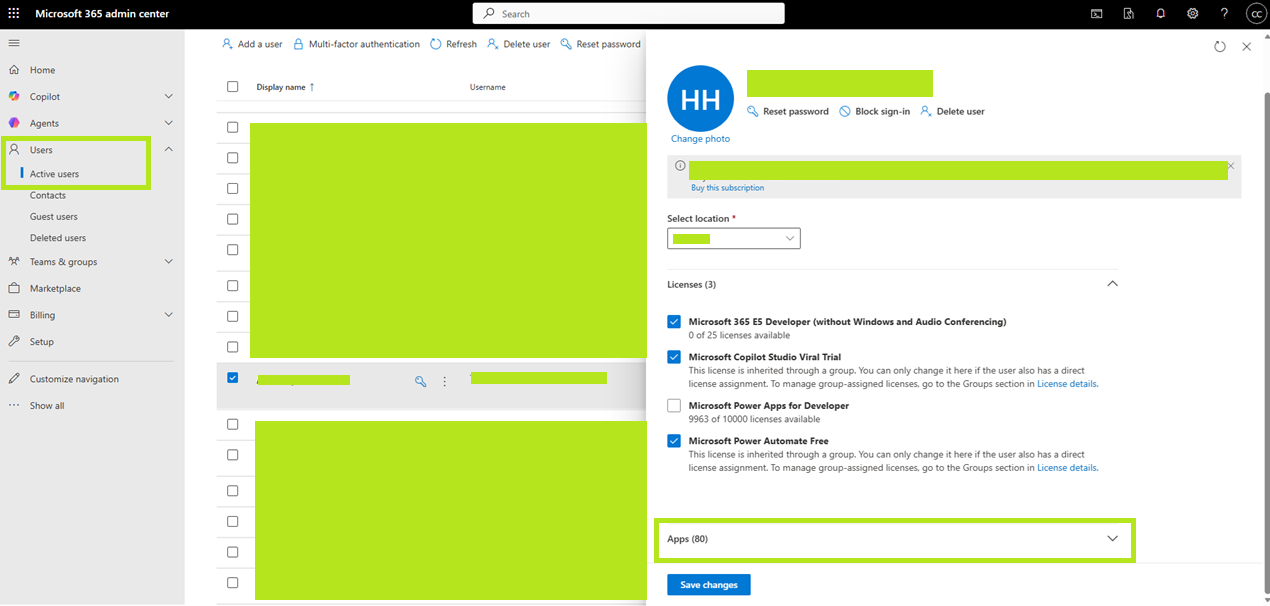Image resolution: width=1270 pixels, height=606 pixels.
Task: Expand the Copilot navigation group
Action: [168, 96]
